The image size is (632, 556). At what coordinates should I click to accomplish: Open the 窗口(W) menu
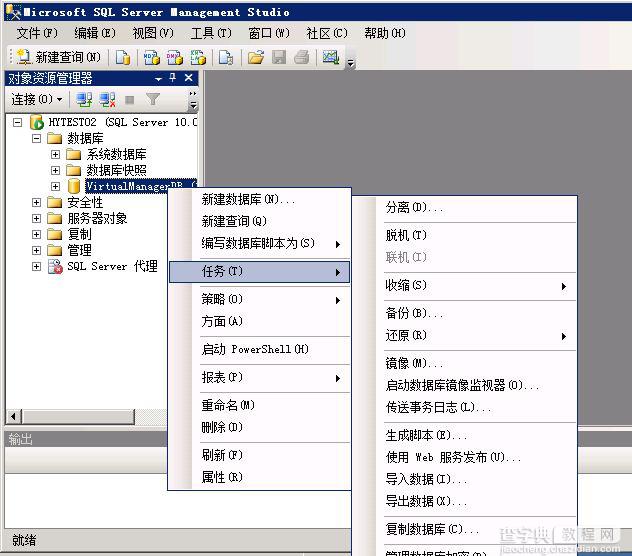point(269,33)
